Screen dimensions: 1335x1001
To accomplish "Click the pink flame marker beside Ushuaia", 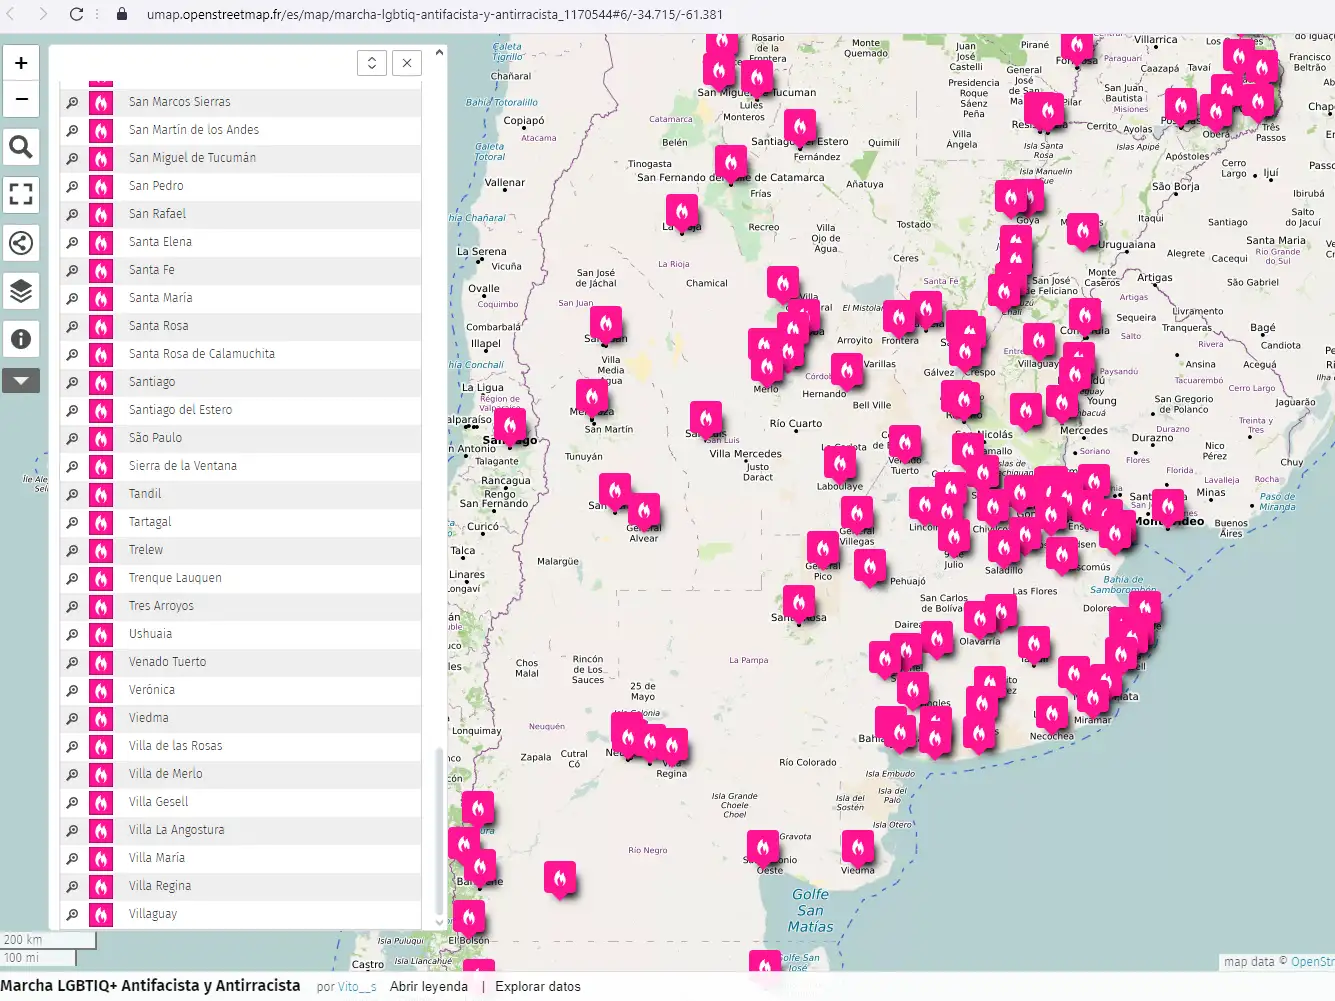I will (101, 634).
